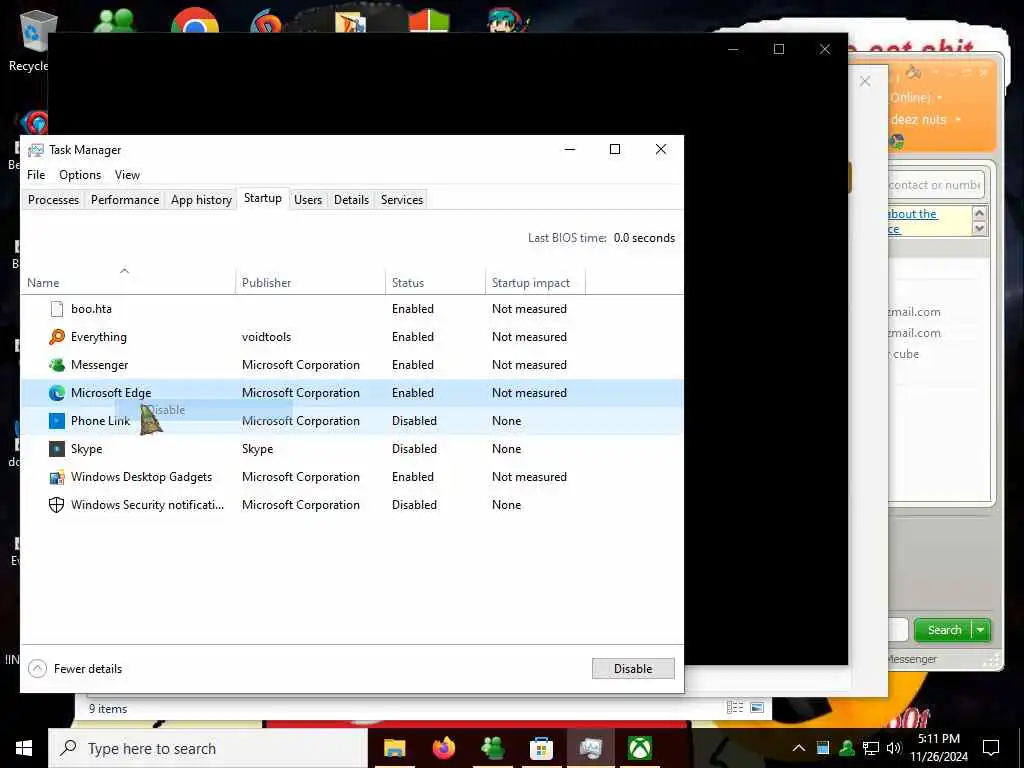This screenshot has width=1024, height=768.
Task: Sort by the Status column header
Action: [435, 282]
